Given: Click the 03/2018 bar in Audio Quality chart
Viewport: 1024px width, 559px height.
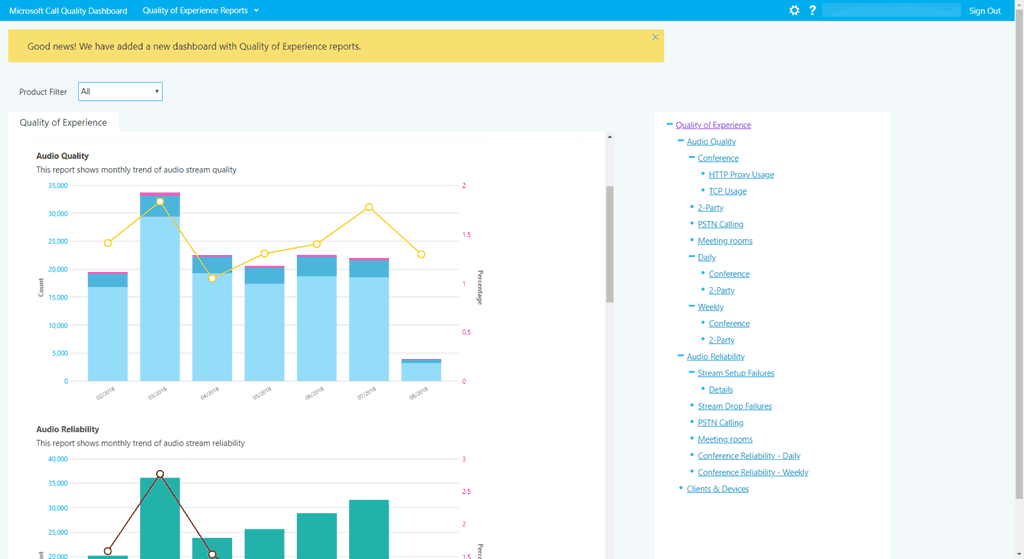Looking at the screenshot, I should coord(160,300).
